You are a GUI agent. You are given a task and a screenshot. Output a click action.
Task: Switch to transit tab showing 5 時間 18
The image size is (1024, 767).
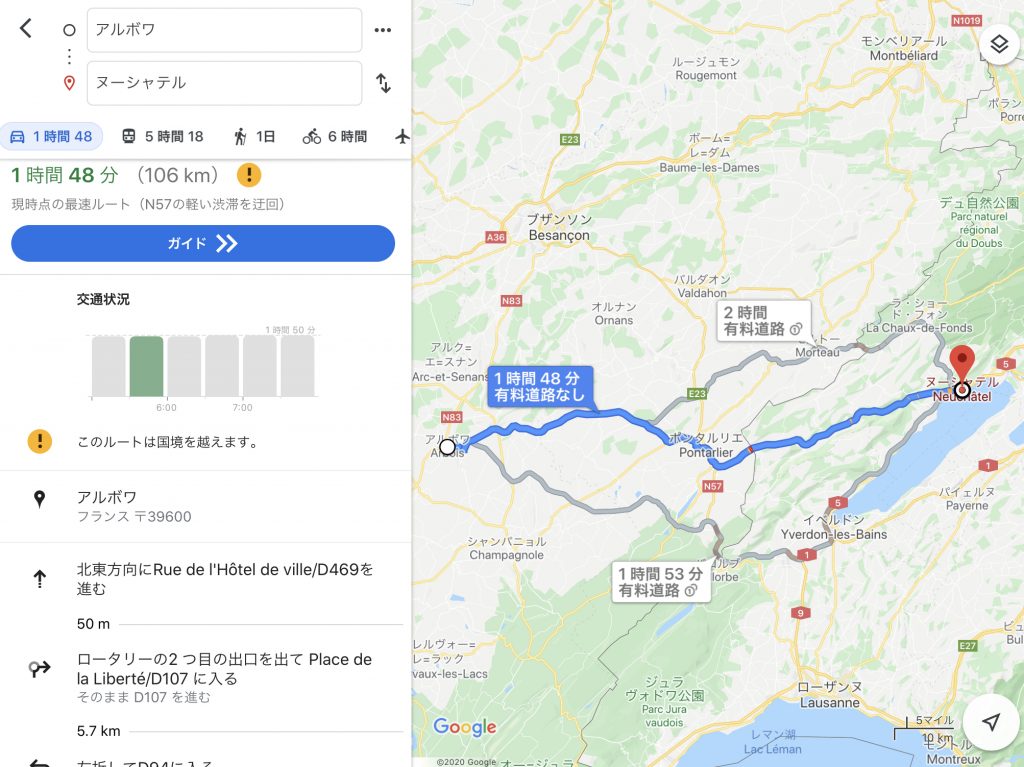(163, 137)
